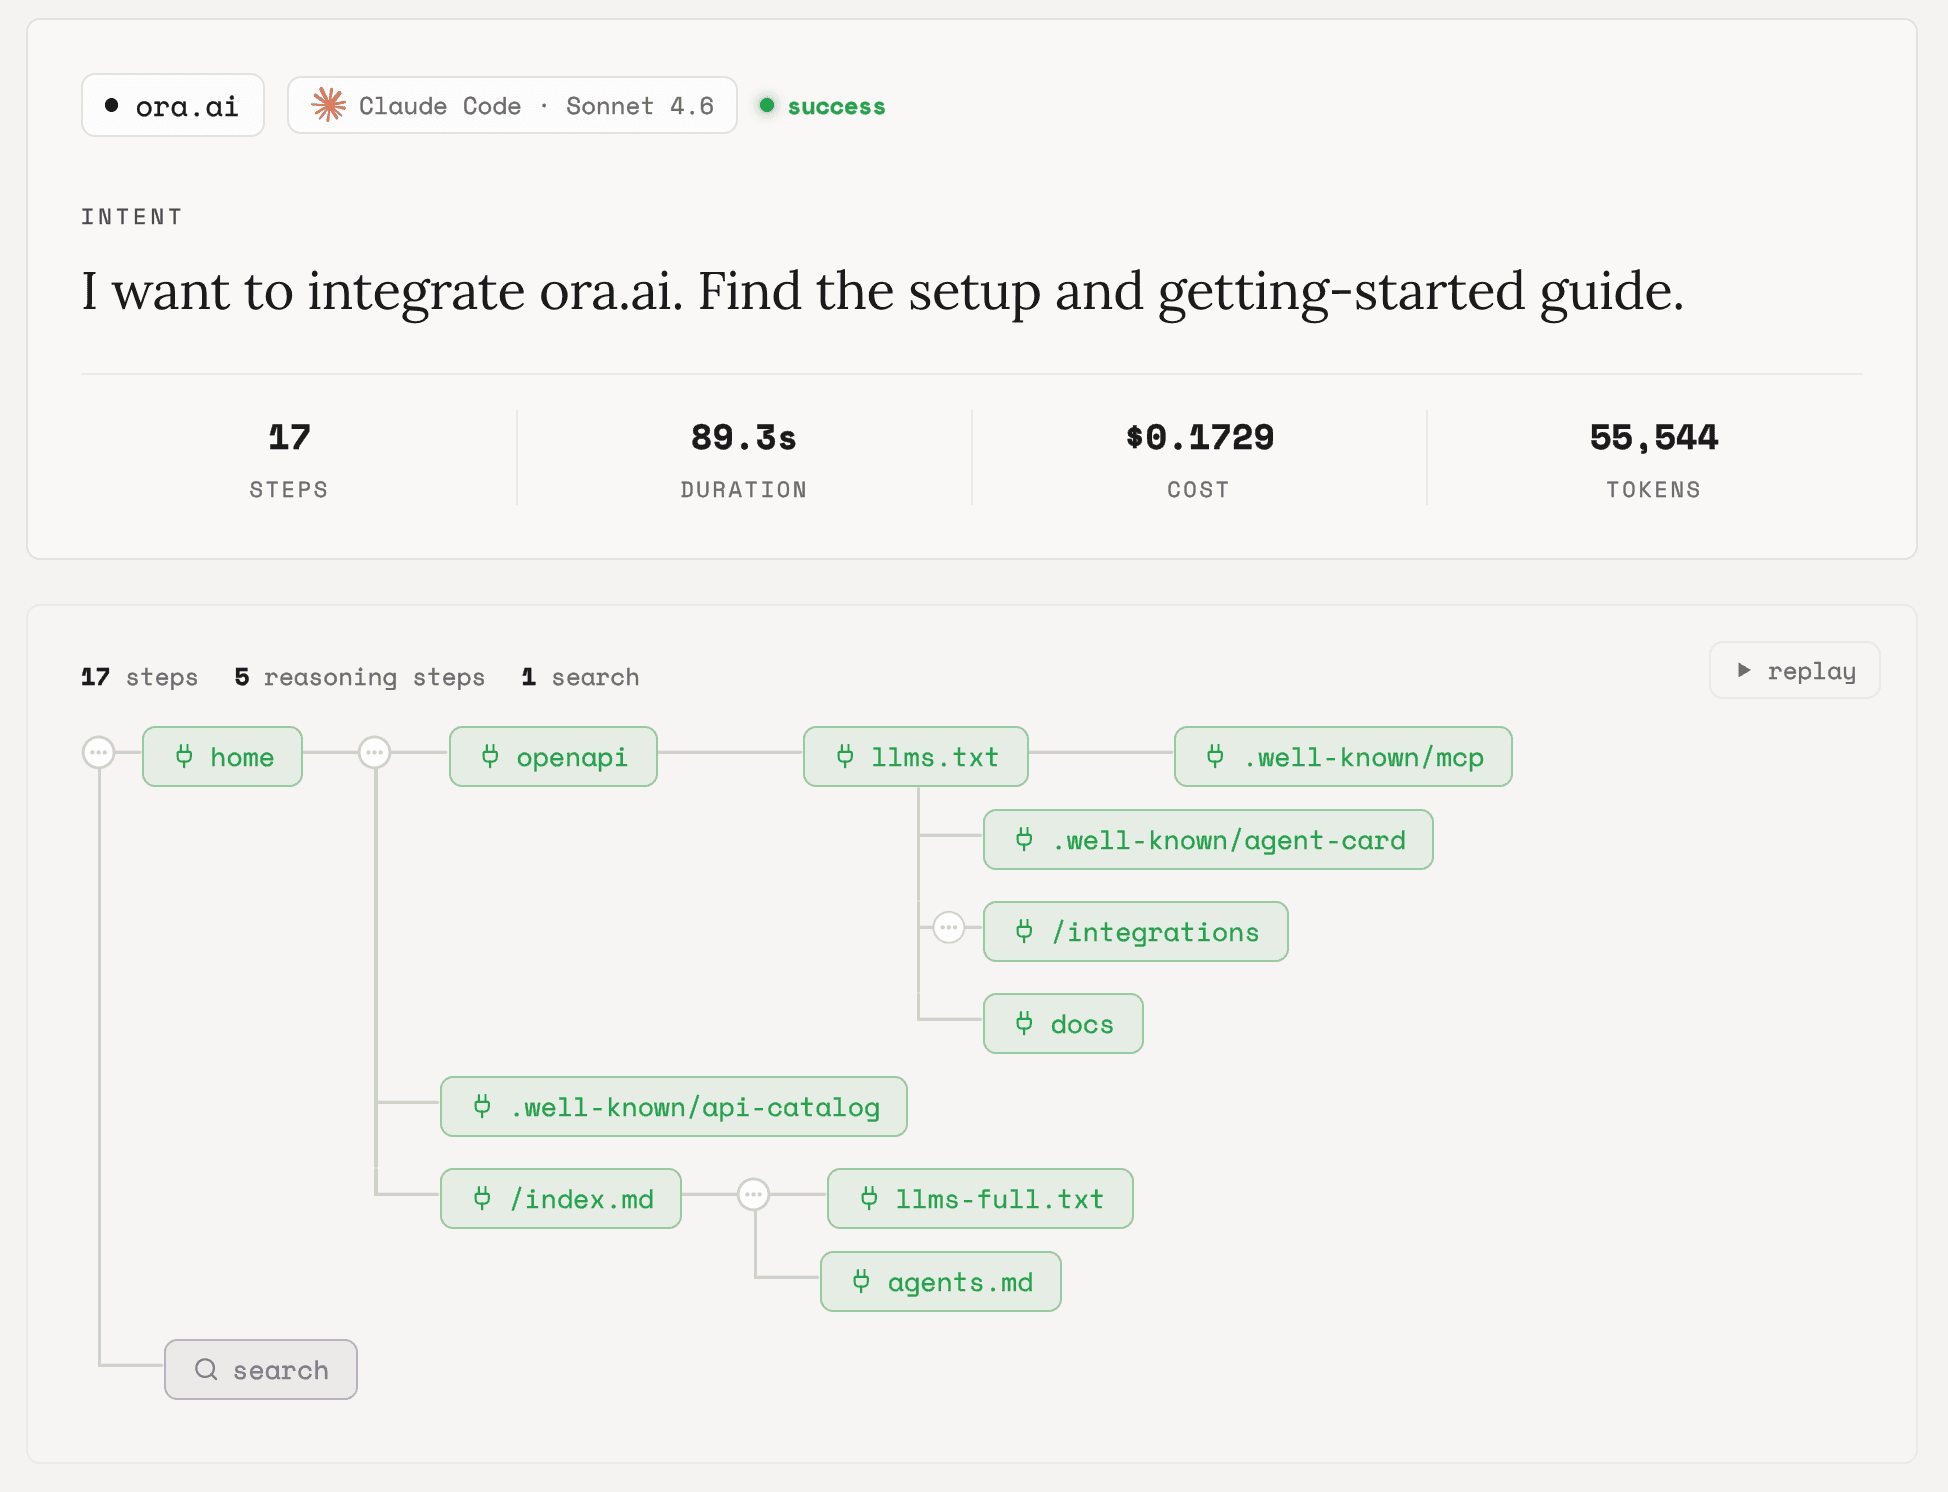Select the agents.md step node
Screen dimensions: 1948x1492
[x=941, y=1281]
